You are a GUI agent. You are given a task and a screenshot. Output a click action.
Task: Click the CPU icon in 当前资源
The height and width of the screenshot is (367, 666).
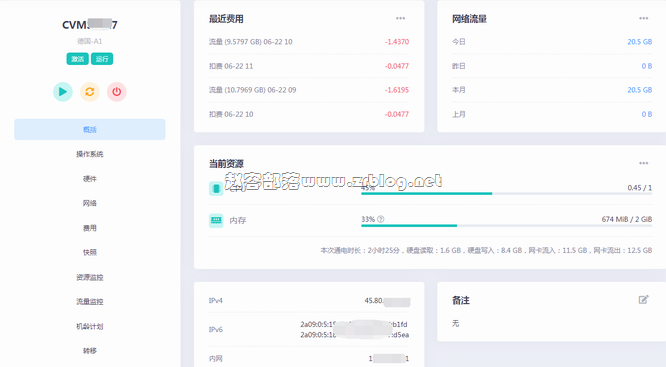tap(216, 188)
